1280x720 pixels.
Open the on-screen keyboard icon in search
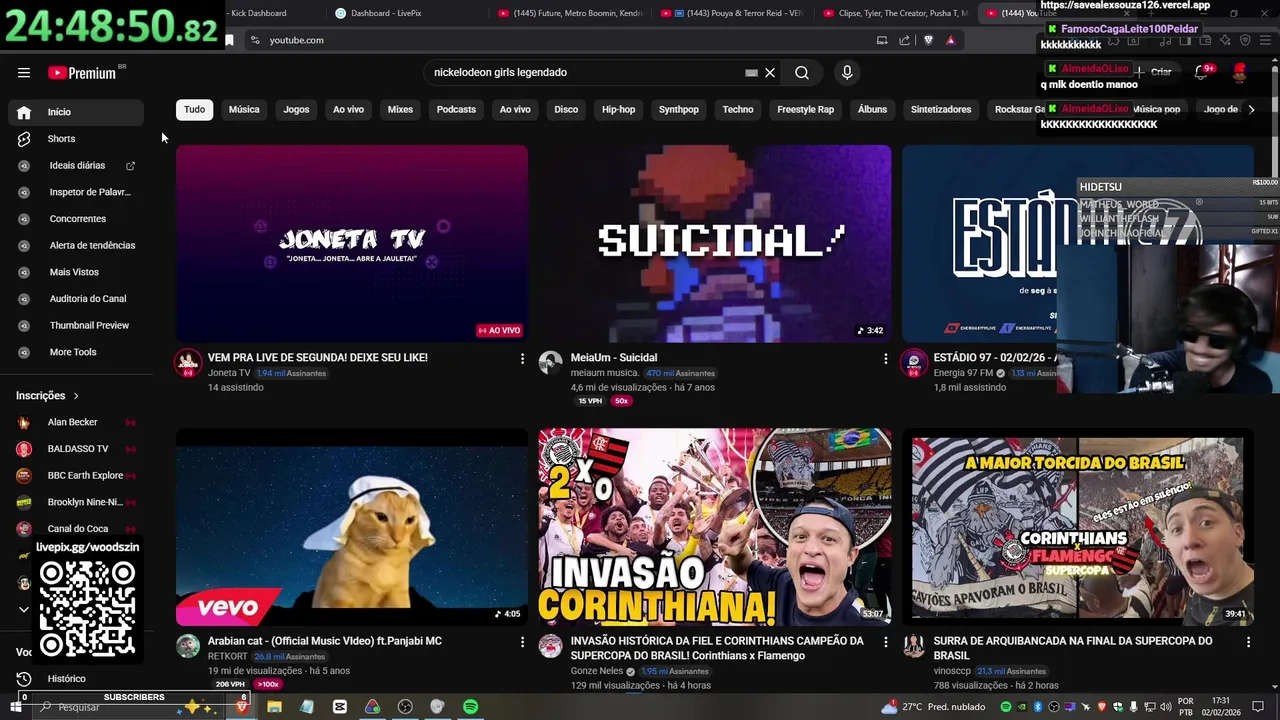click(x=751, y=73)
